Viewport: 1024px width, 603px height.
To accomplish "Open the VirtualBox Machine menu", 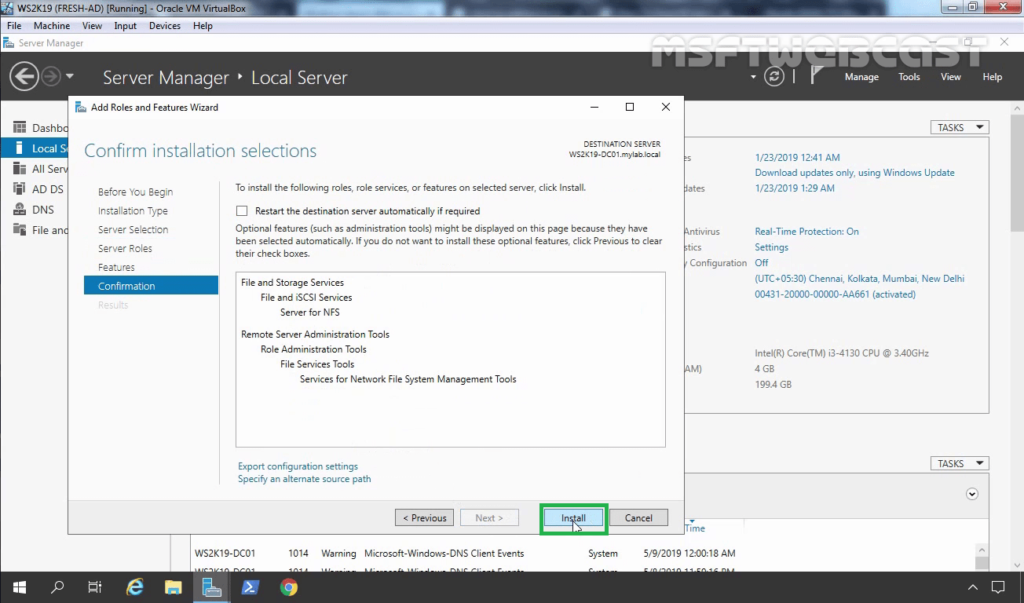I will click(x=52, y=26).
